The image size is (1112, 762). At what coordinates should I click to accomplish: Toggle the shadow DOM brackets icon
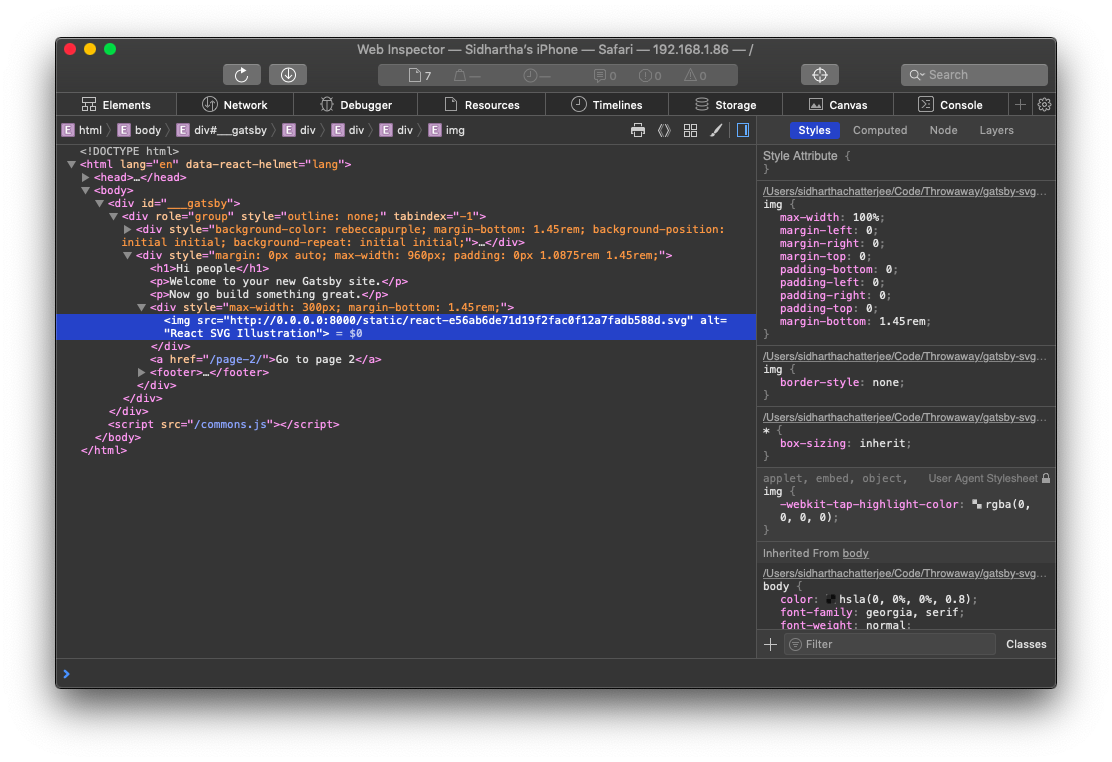pos(664,130)
